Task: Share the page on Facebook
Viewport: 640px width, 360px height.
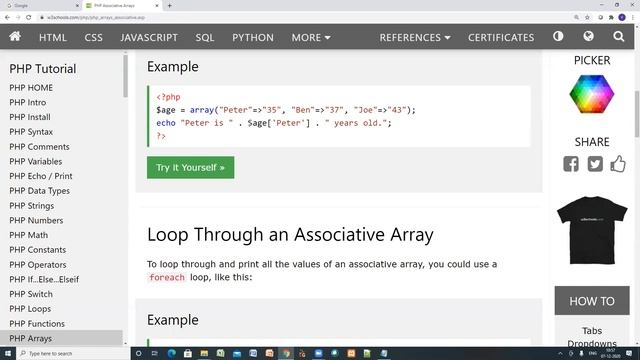Action: click(571, 164)
